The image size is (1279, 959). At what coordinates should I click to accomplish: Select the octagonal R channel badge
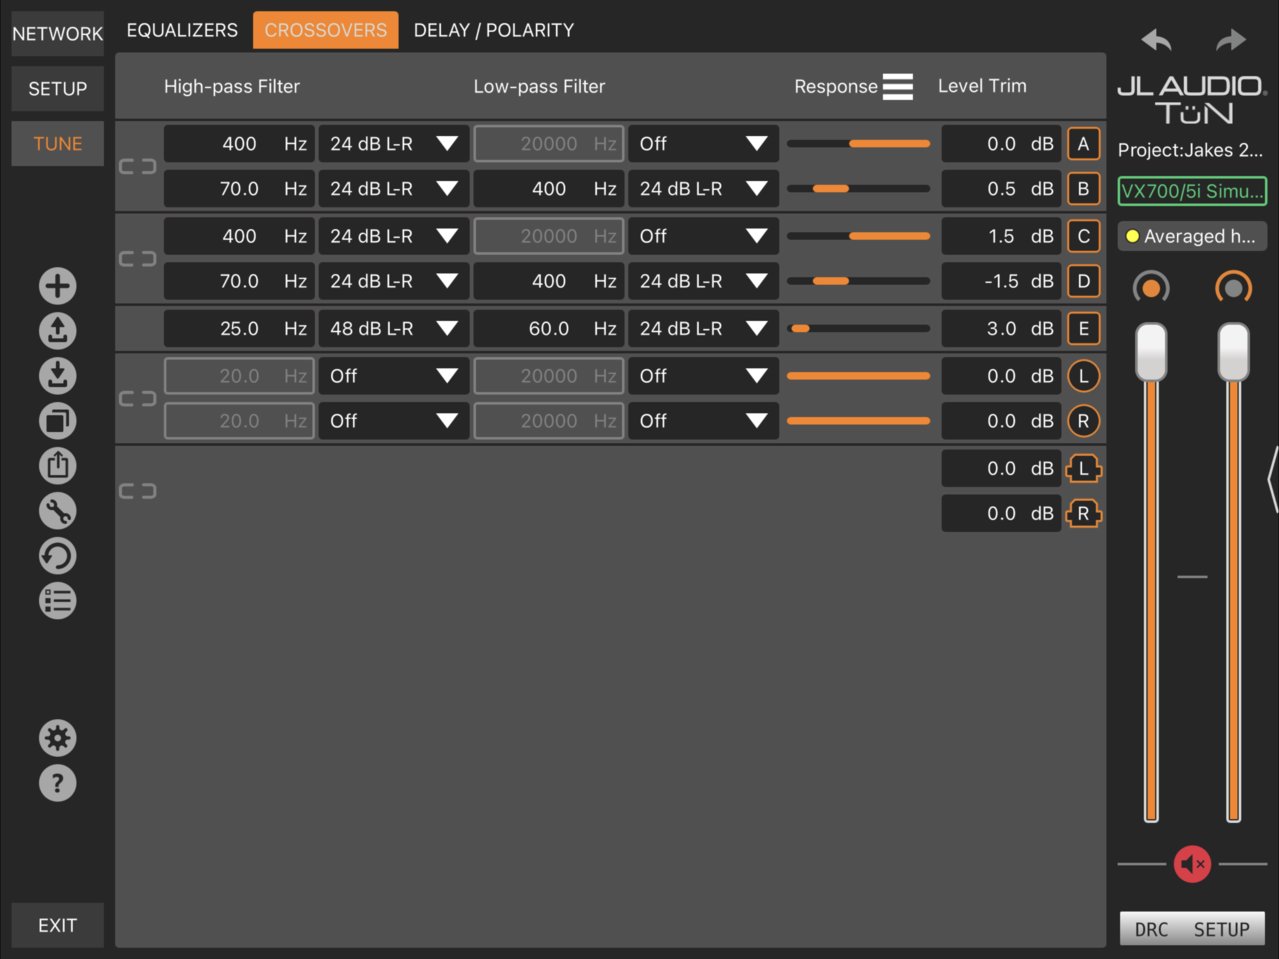pos(1083,514)
